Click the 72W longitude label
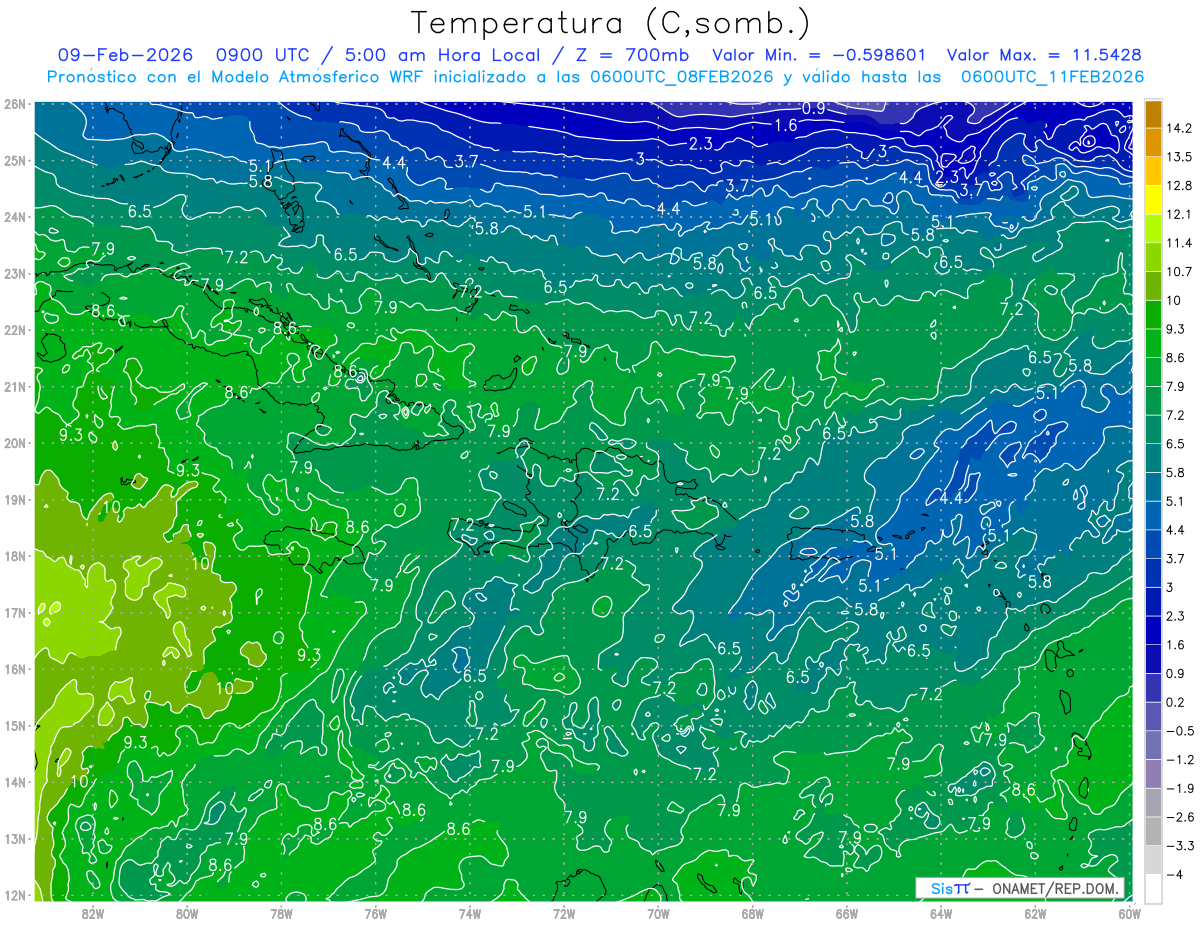1200x927 pixels. [564, 913]
